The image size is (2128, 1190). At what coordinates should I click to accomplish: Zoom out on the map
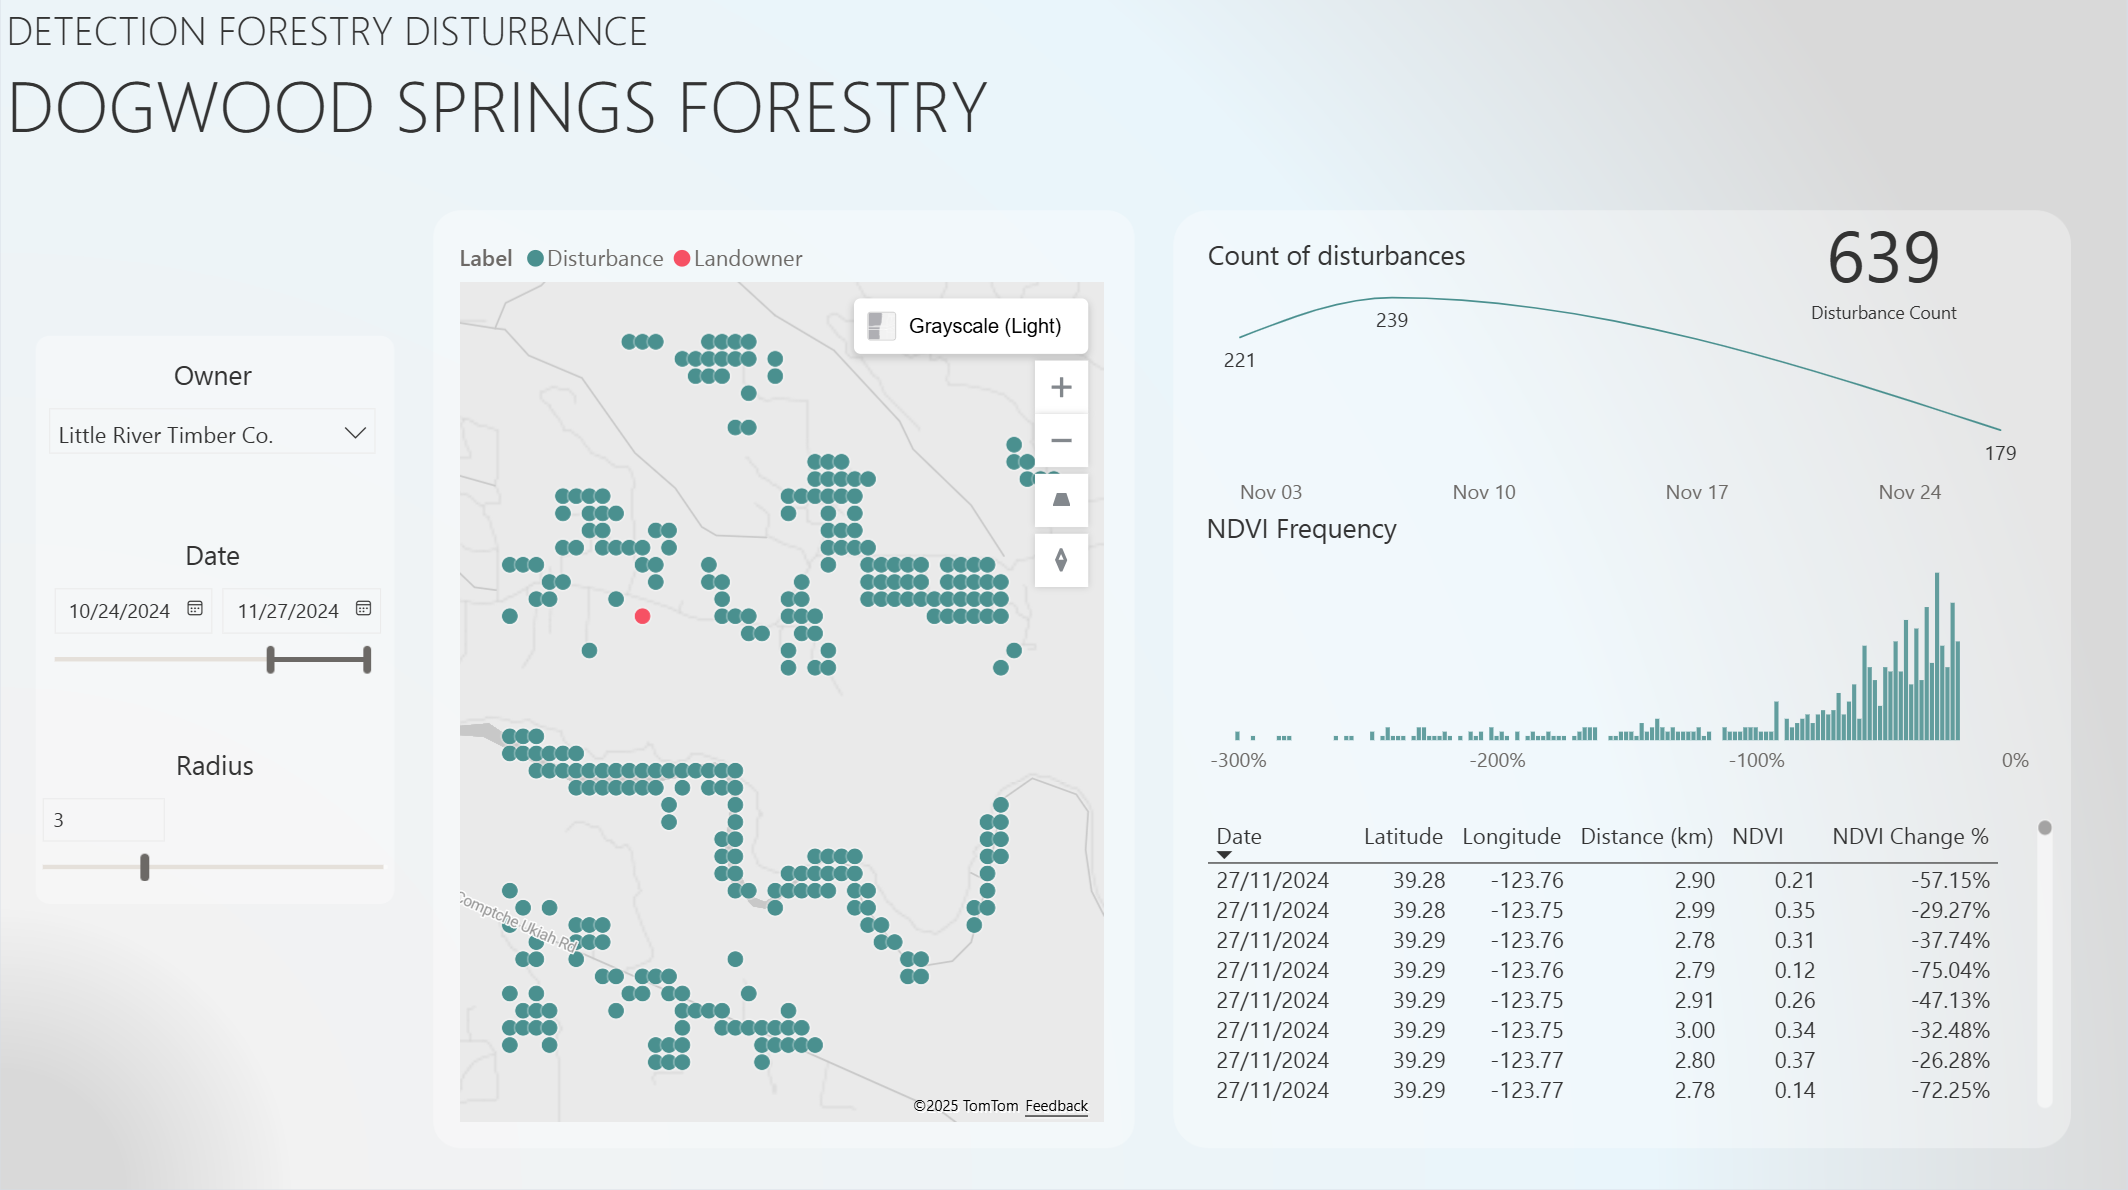[x=1061, y=441]
